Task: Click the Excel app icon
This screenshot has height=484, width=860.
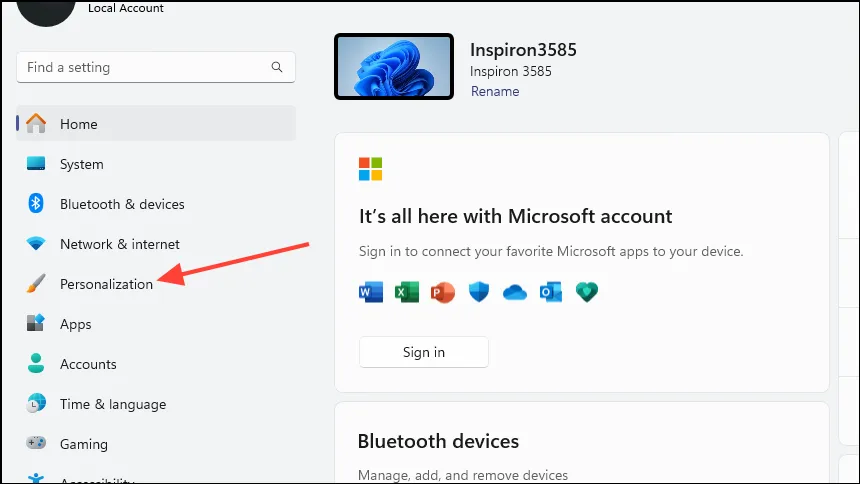Action: tap(406, 292)
